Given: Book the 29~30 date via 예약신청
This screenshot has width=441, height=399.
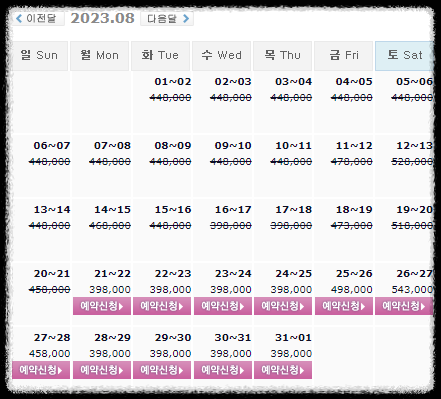Looking at the screenshot, I should [x=162, y=370].
